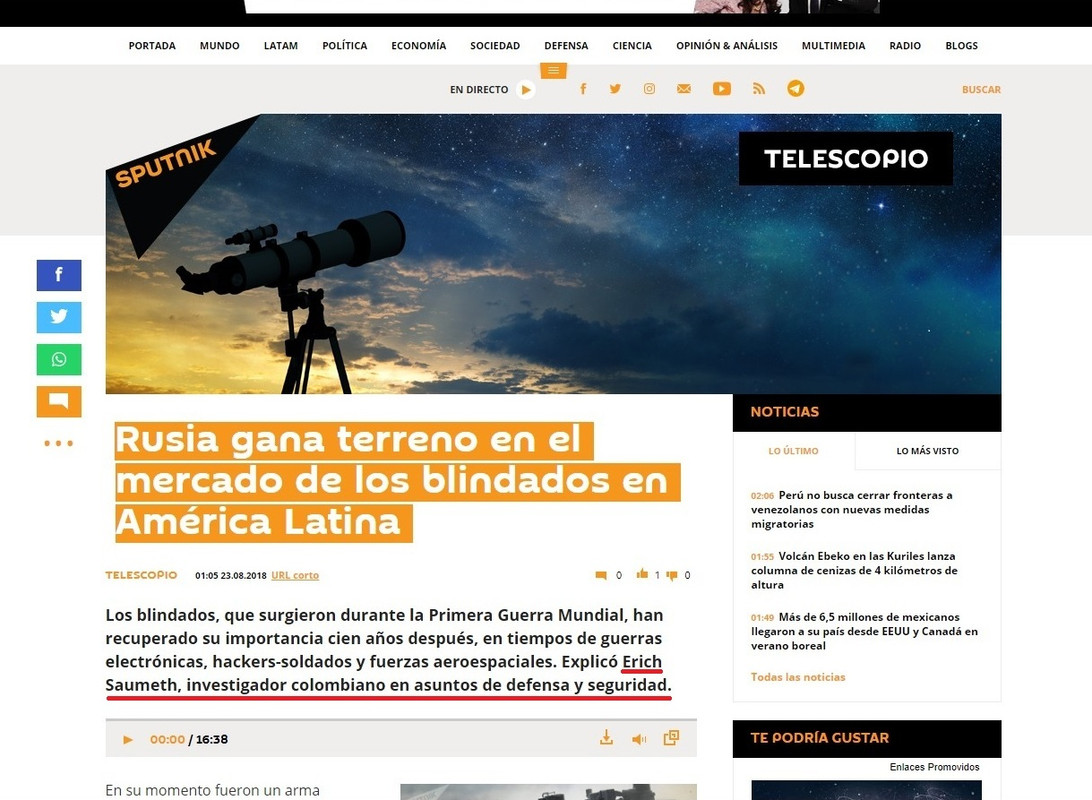Share article via WhatsApp side button
This screenshot has width=1092, height=800.
click(58, 359)
